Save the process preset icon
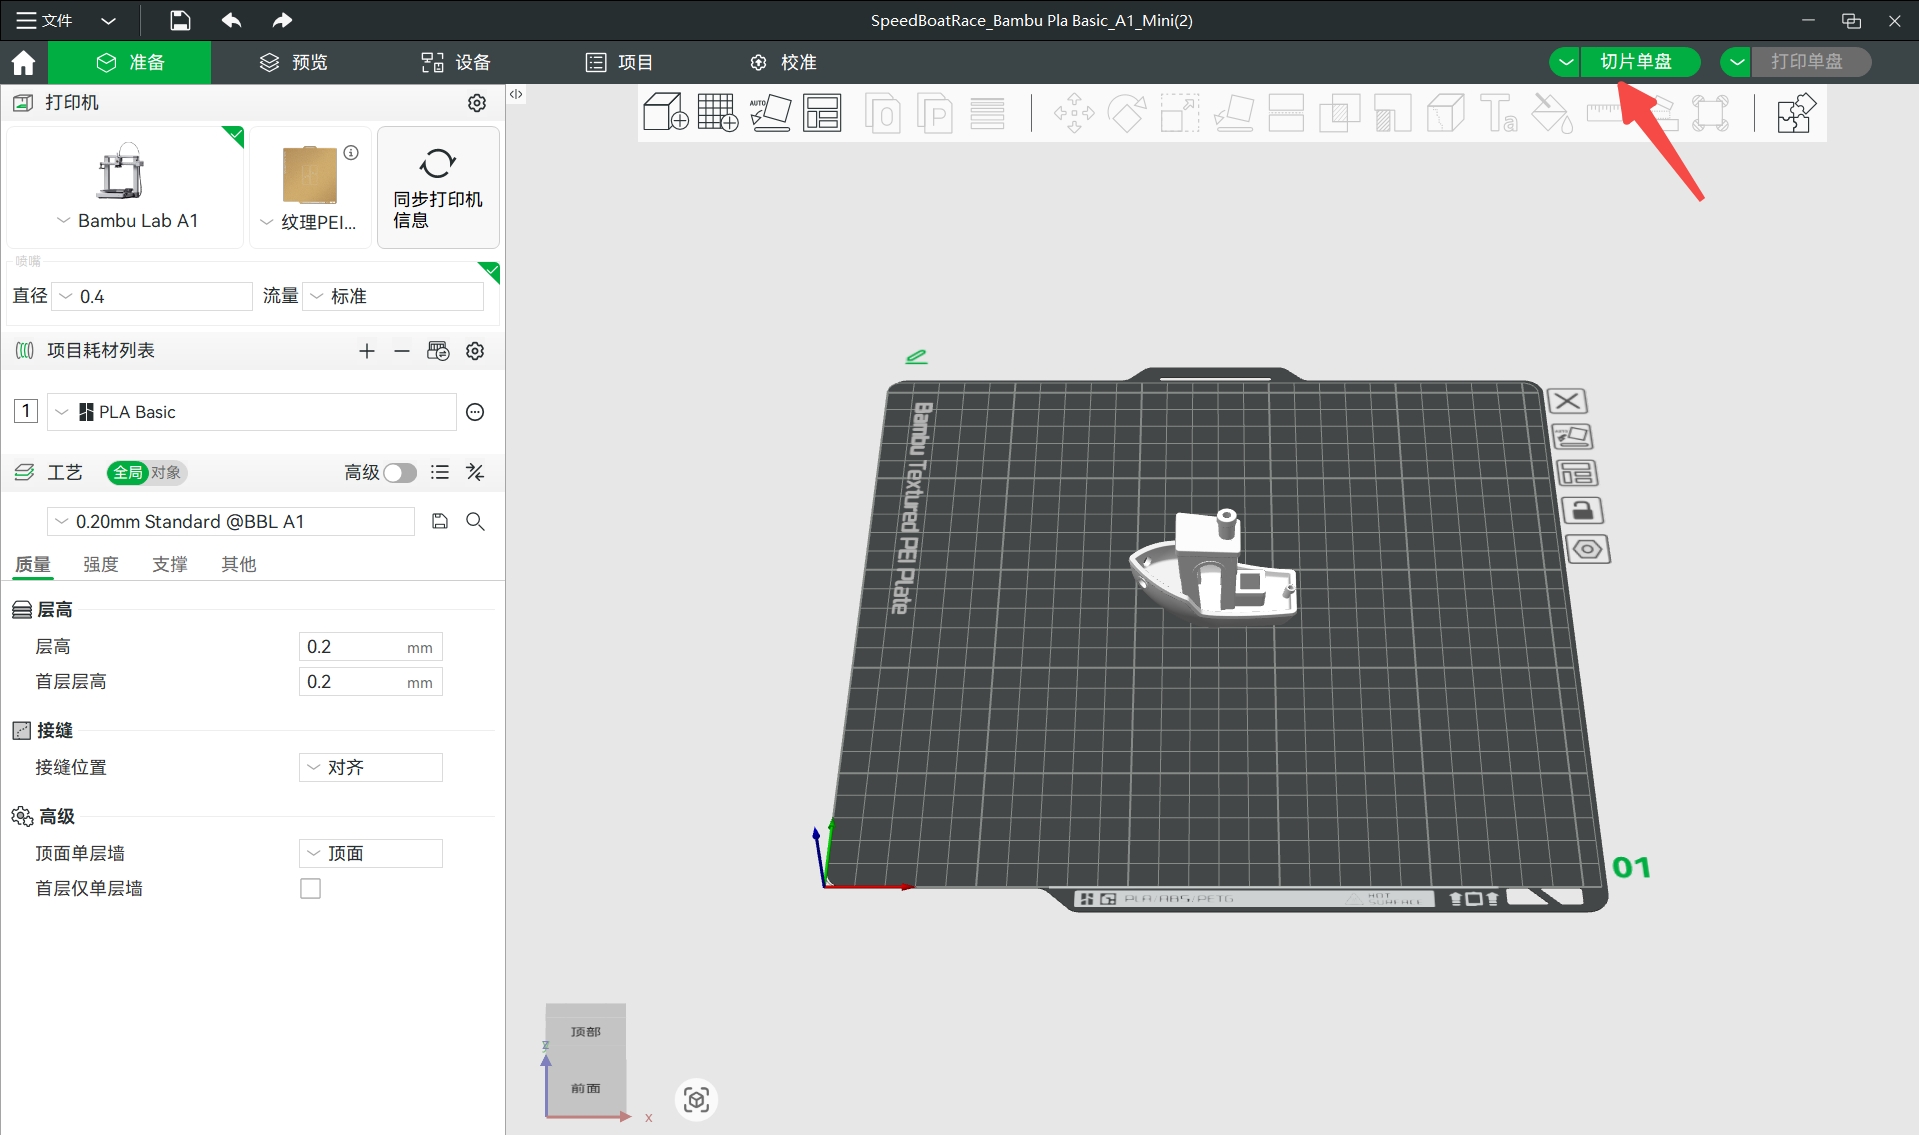The width and height of the screenshot is (1919, 1135). click(x=440, y=521)
